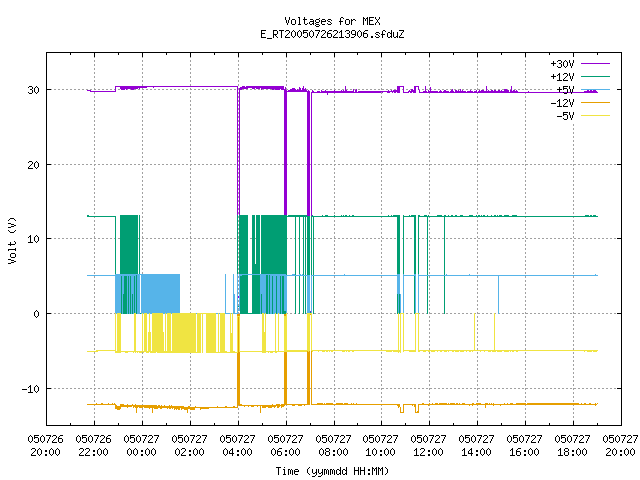The height and width of the screenshot is (480, 640).
Task: Click the x-axis label 050727 08:00
Action: coord(333,445)
